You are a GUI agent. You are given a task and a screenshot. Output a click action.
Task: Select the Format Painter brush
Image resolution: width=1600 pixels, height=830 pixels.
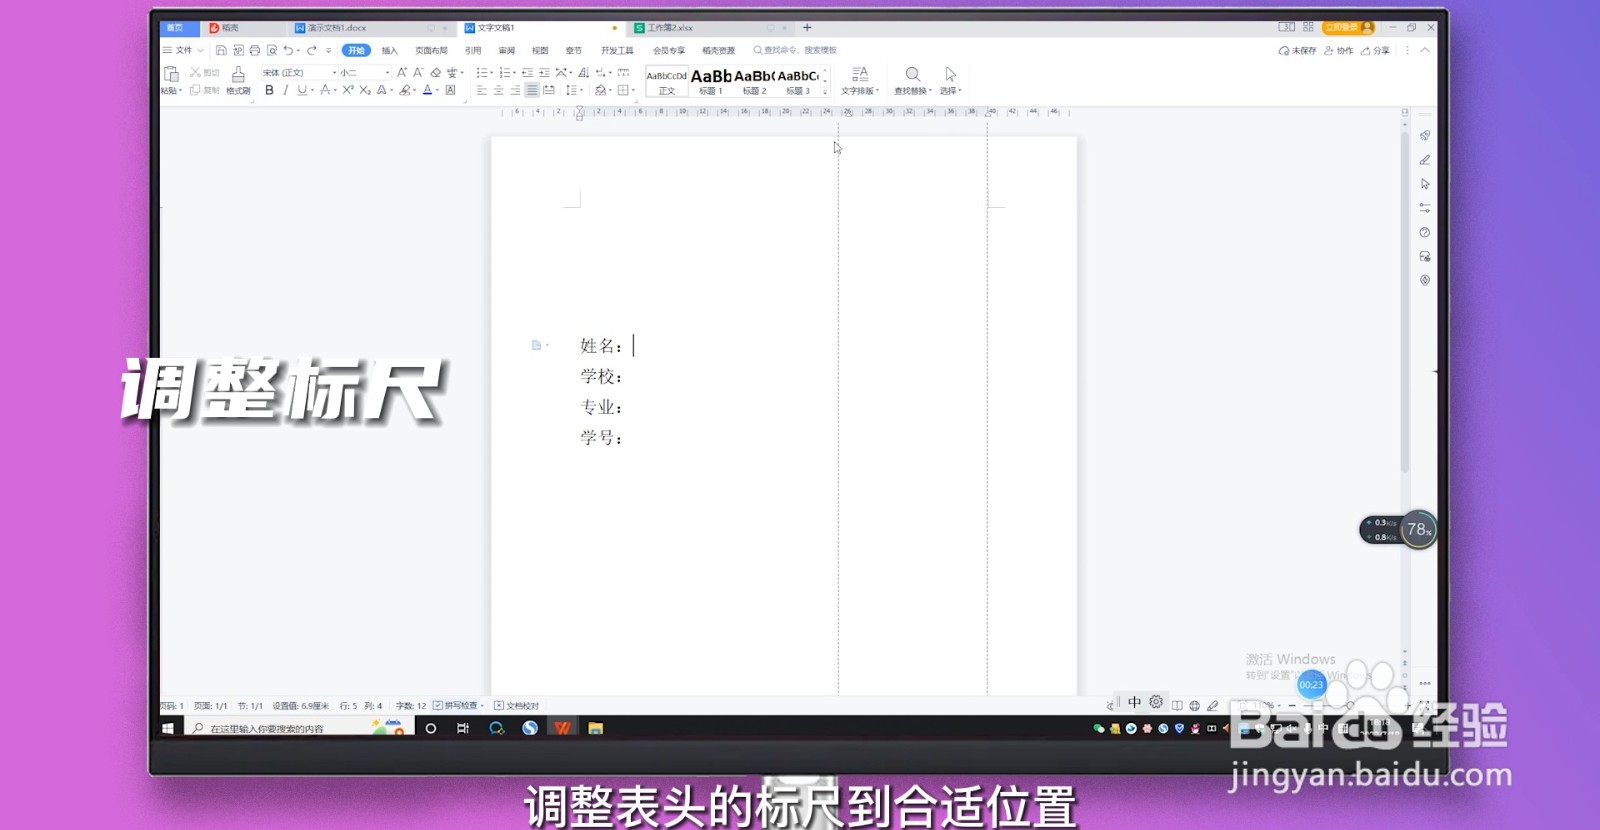coord(238,74)
